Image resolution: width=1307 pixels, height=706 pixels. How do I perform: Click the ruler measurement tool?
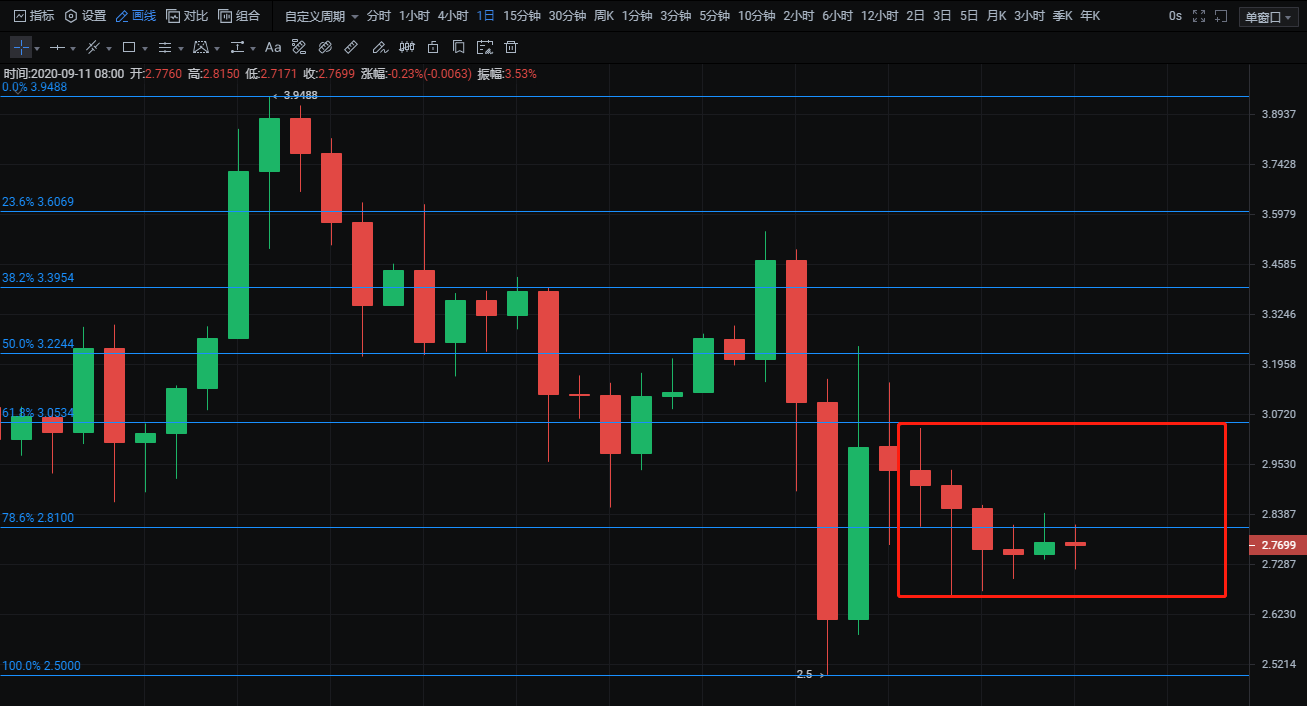tap(351, 47)
